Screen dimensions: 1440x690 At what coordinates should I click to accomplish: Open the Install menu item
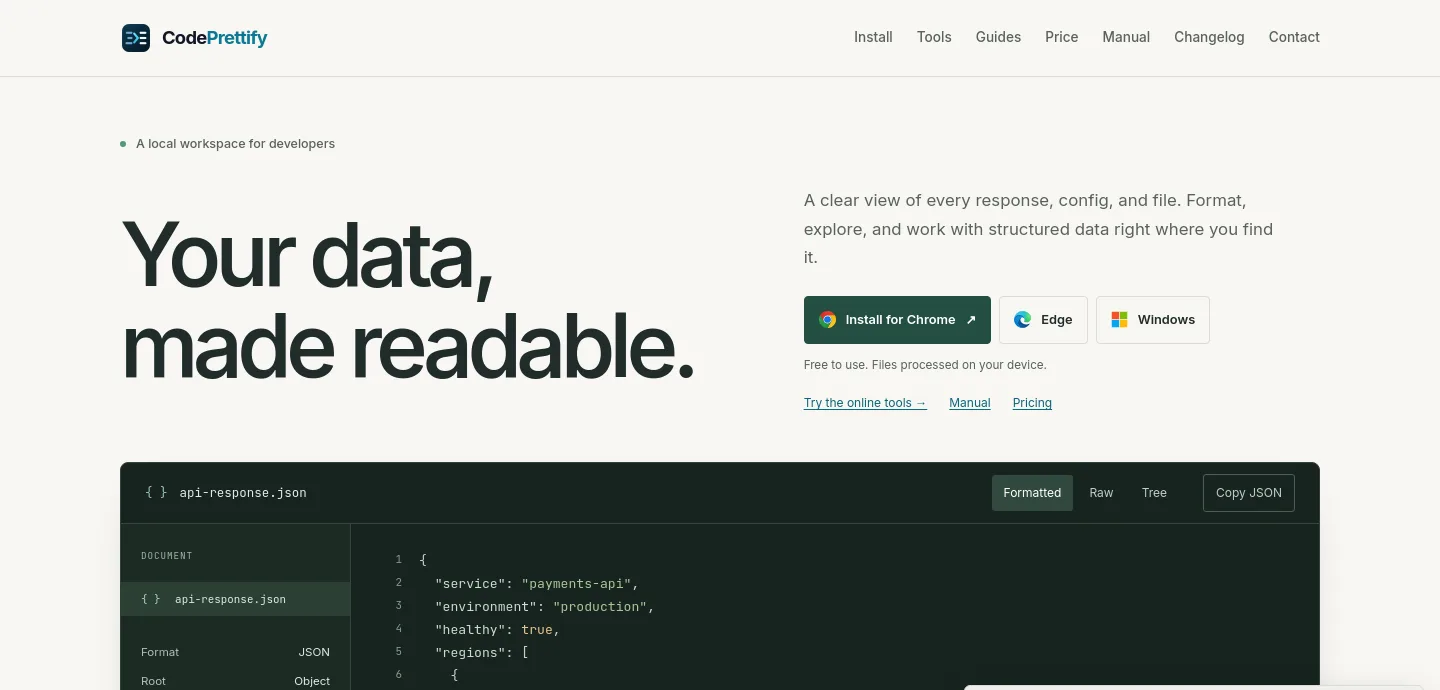click(x=873, y=37)
